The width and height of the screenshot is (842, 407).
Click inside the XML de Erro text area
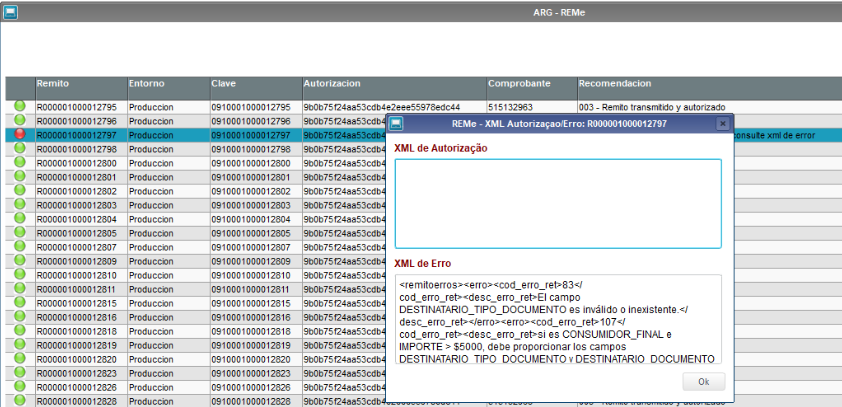click(558, 319)
